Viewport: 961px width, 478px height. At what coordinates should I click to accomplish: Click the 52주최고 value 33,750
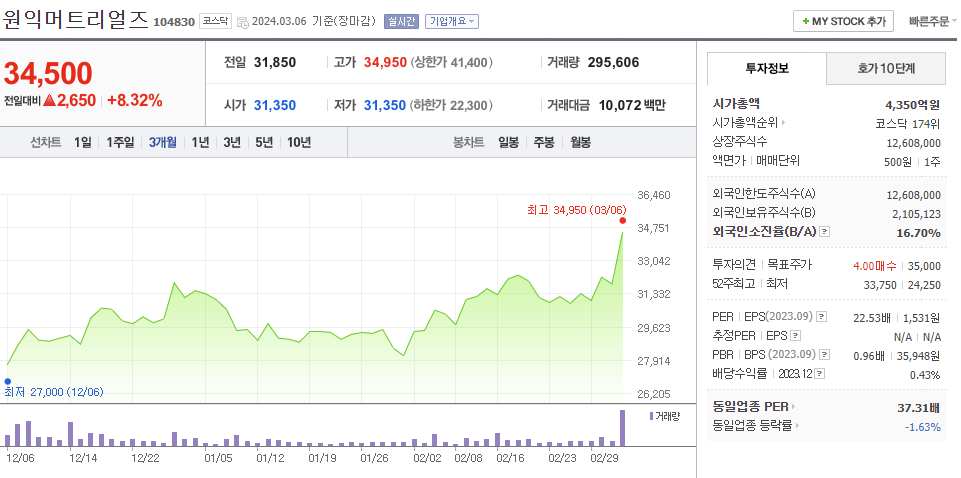click(880, 284)
